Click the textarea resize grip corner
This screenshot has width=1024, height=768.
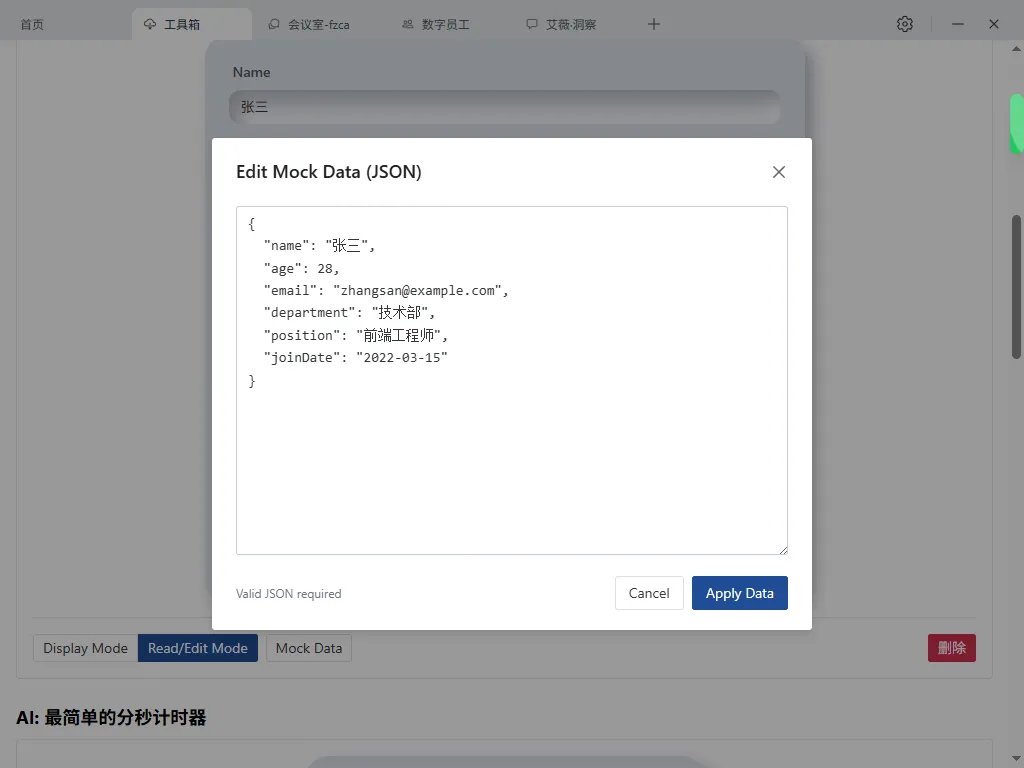pyautogui.click(x=784, y=550)
